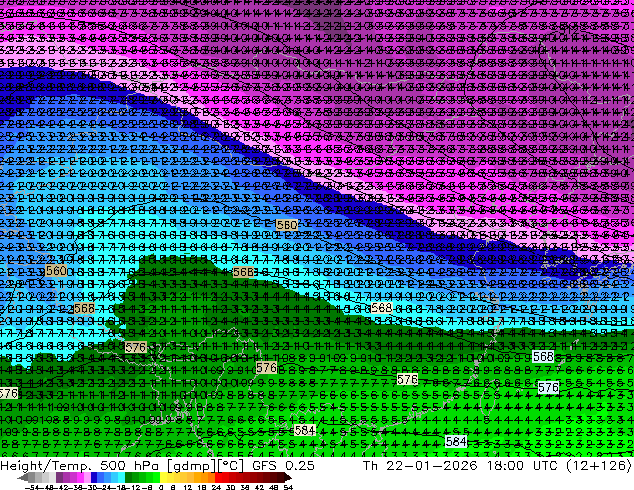Viewport: 634px width, 490px height.
Task: Click the '(12+126)' forecast hour text
Action: click(x=599, y=466)
